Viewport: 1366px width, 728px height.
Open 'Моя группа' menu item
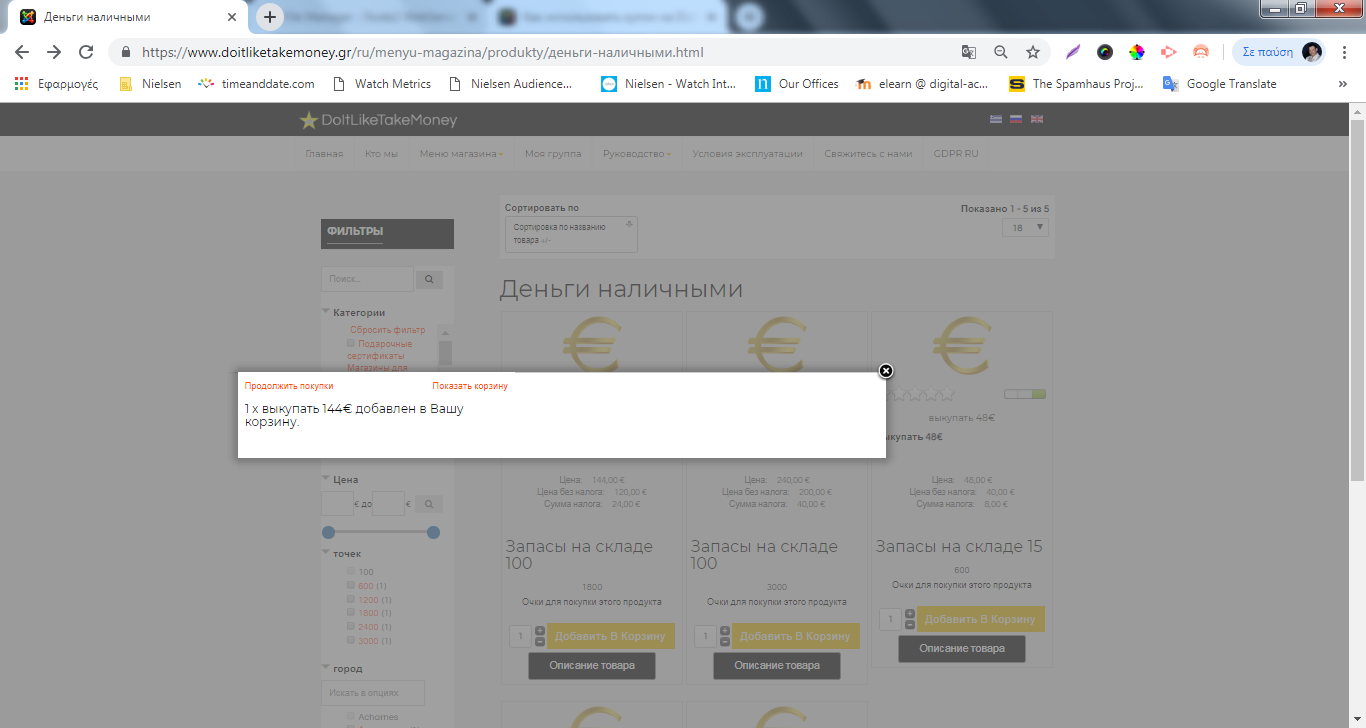click(x=553, y=154)
